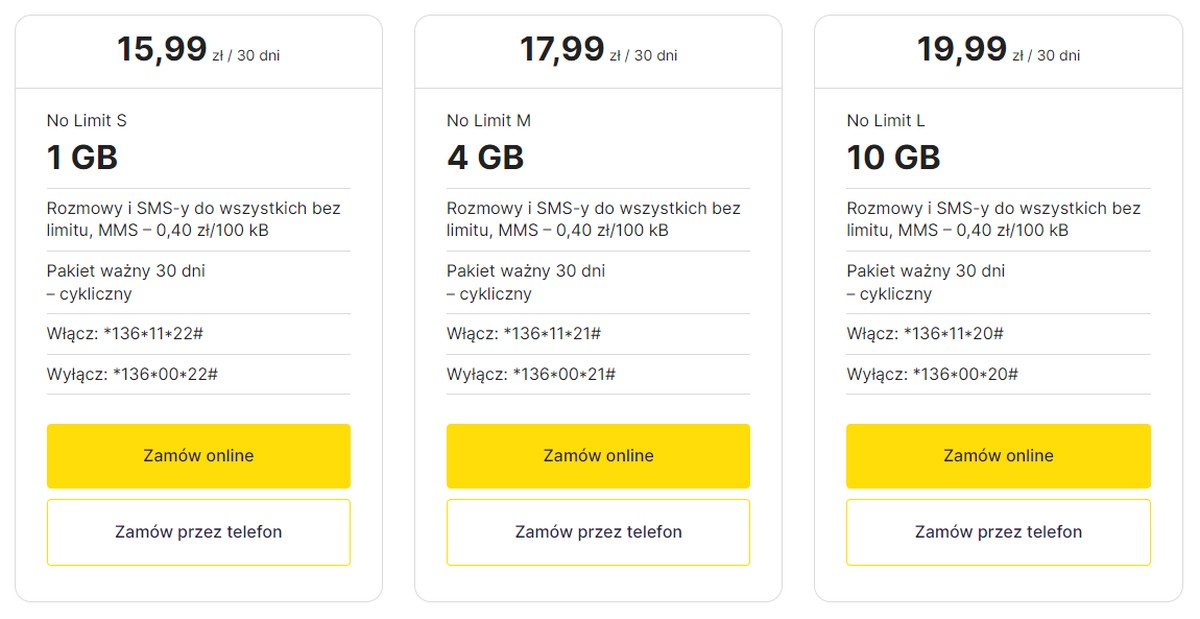This screenshot has height=619, width=1200.
Task: Click Zamów przez telefon for No Limit S
Action: click(x=198, y=532)
